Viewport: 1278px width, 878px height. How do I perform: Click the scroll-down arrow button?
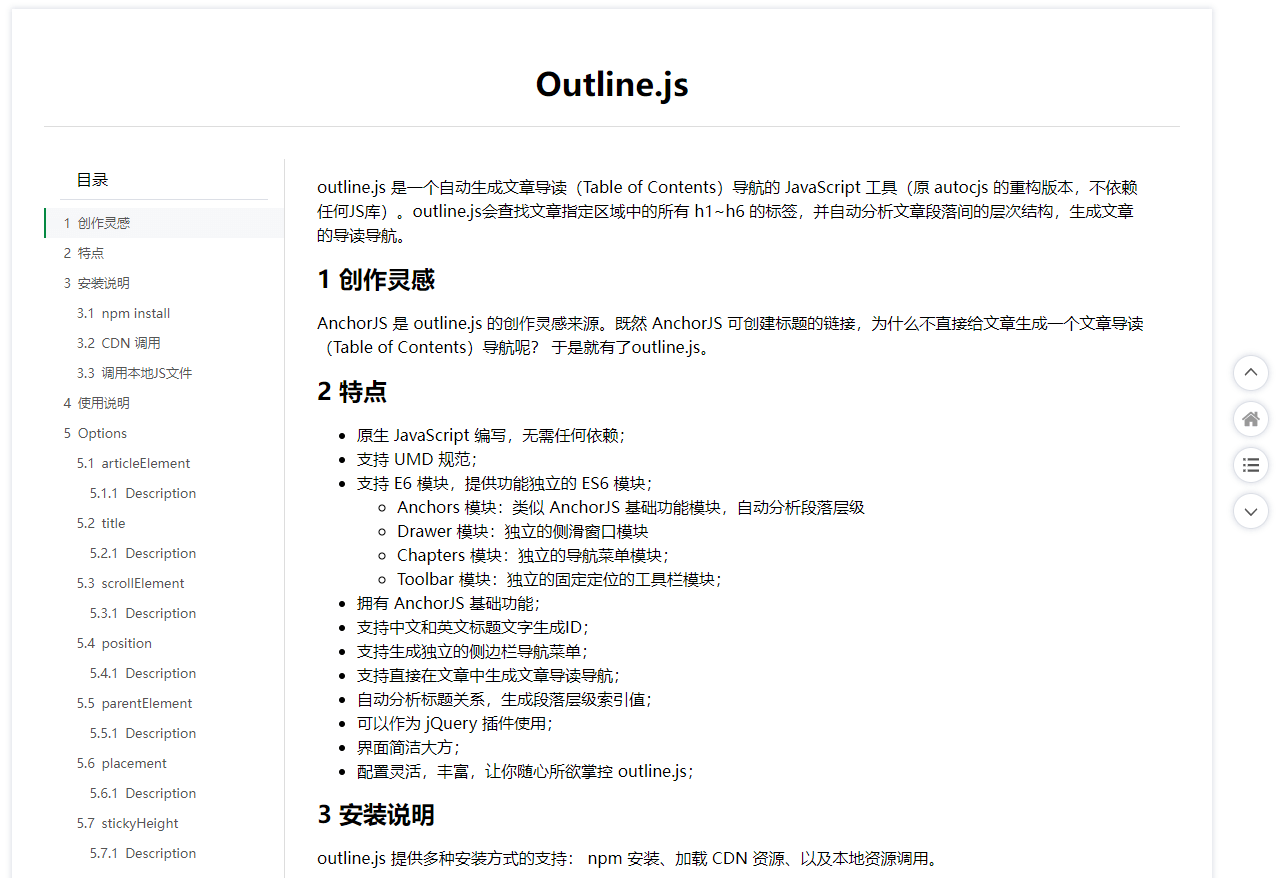pyautogui.click(x=1250, y=511)
